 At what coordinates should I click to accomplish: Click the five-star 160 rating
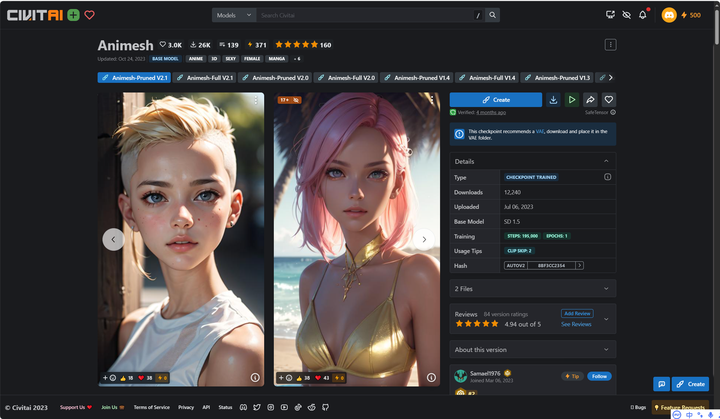coord(303,45)
